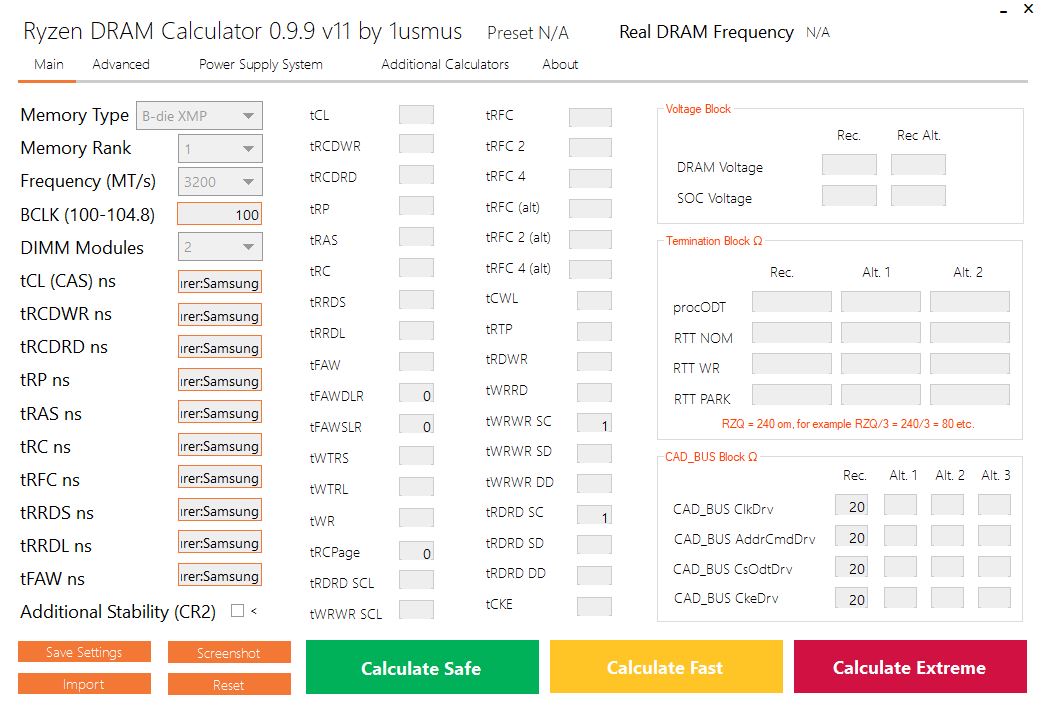Click the tRFC output field
Screen dimensions: 1045x715
[x=590, y=117]
